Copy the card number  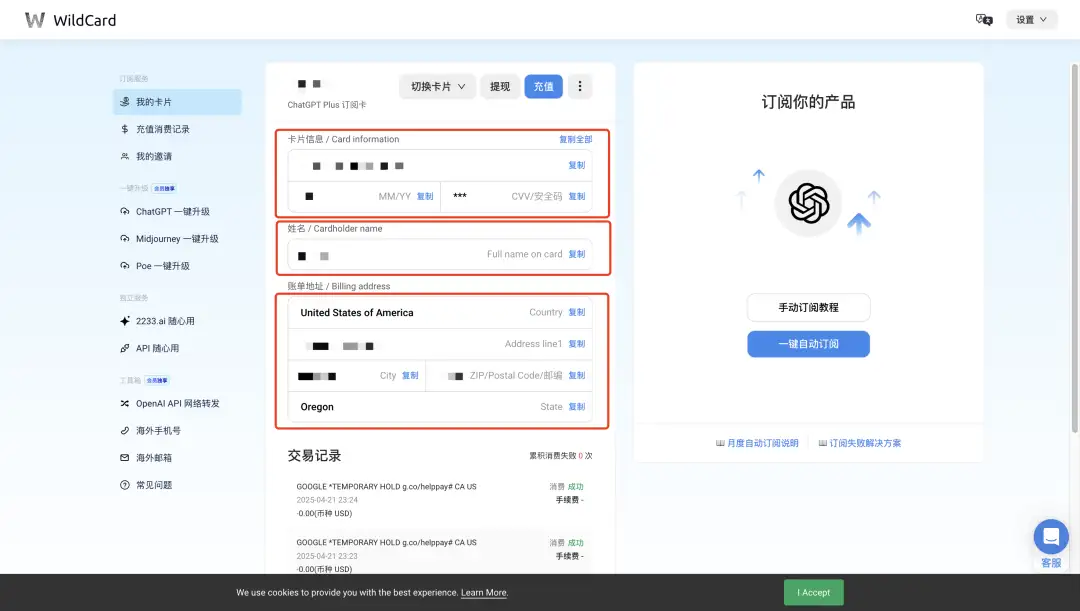[577, 165]
